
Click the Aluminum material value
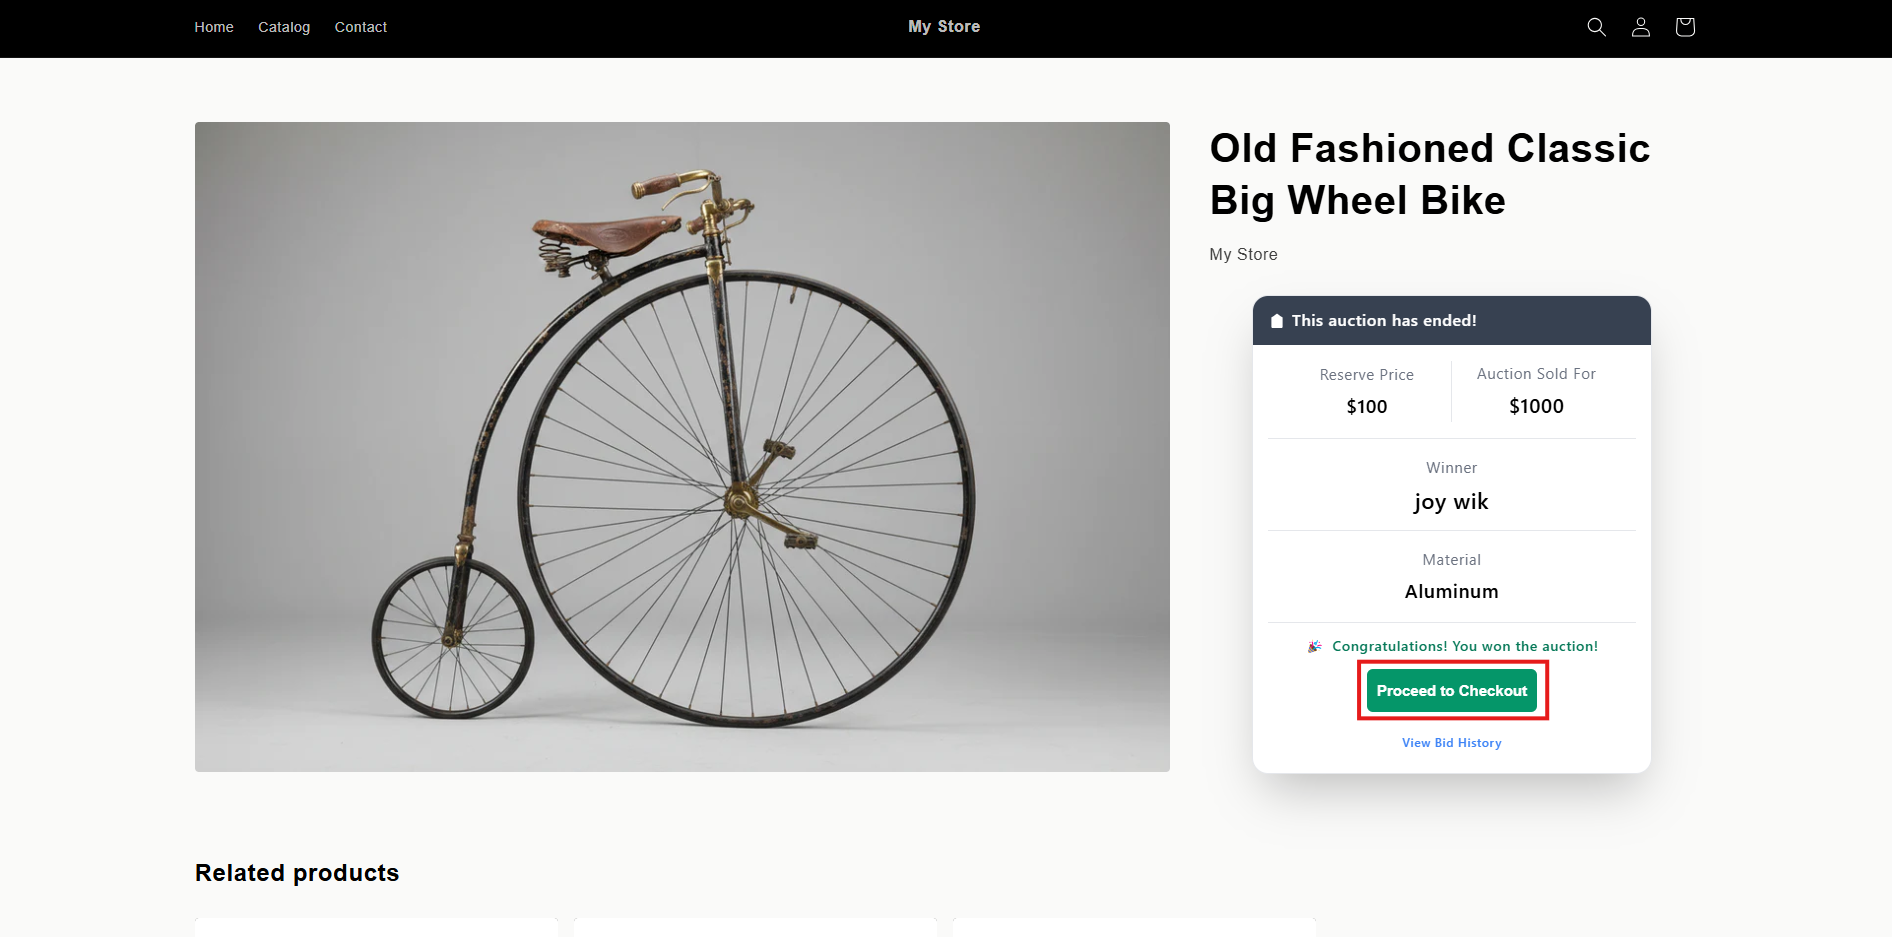point(1451,592)
